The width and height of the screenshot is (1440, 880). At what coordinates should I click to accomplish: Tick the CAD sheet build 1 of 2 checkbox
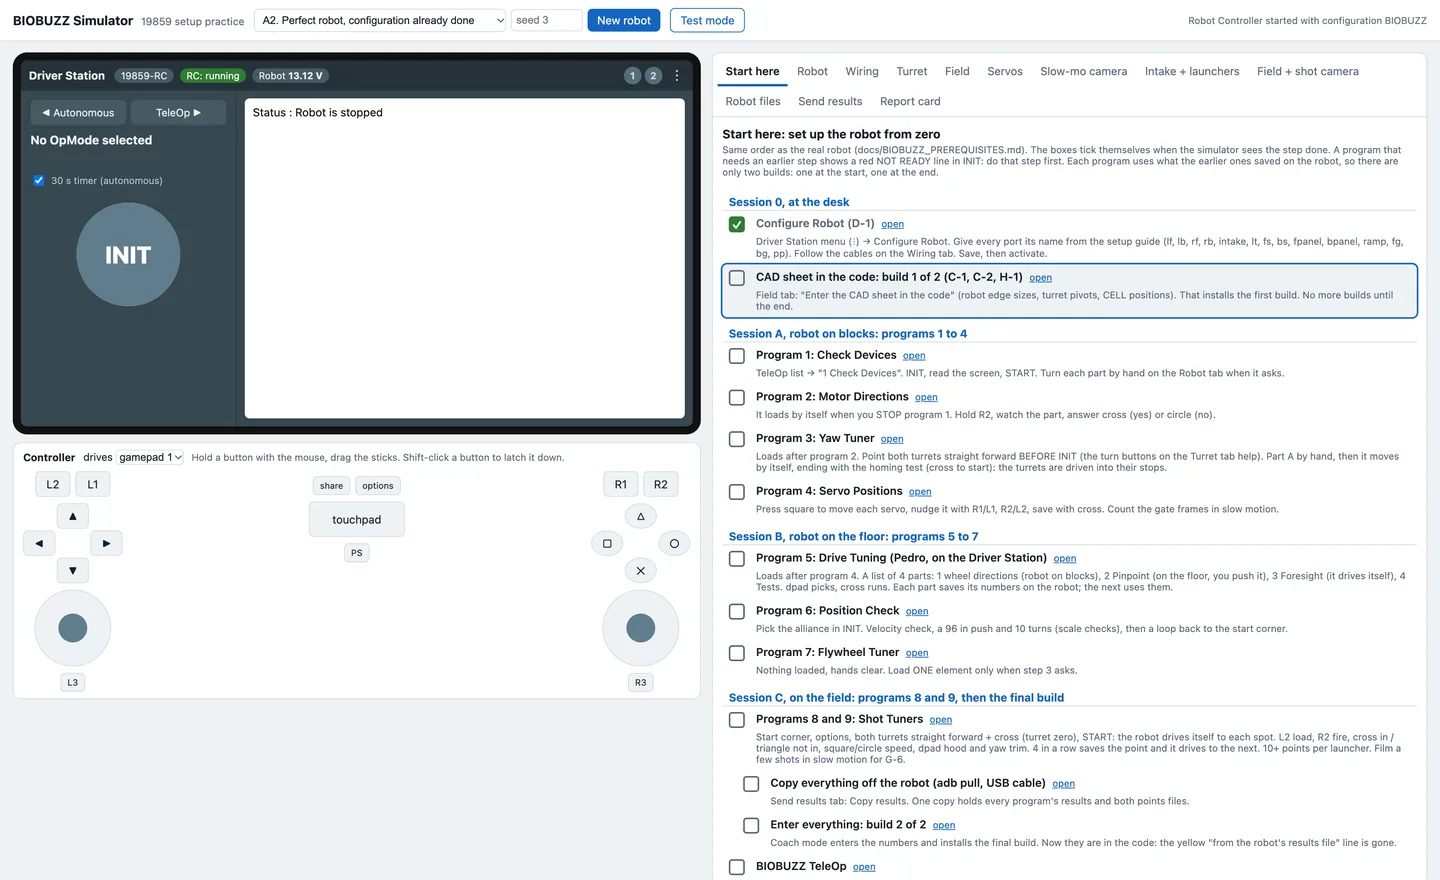[737, 278]
